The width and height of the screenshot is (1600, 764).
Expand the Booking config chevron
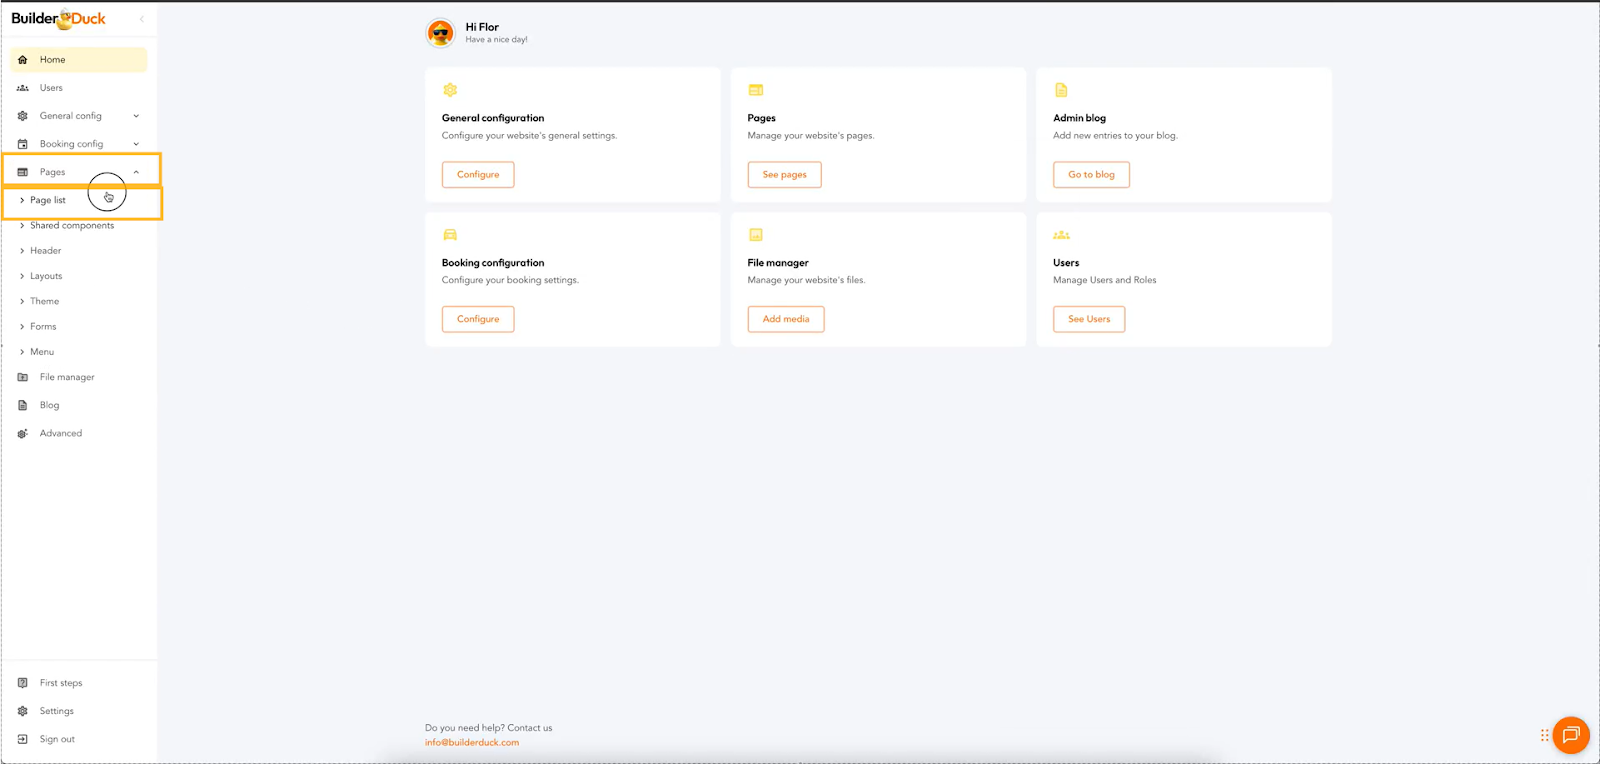pyautogui.click(x=136, y=144)
